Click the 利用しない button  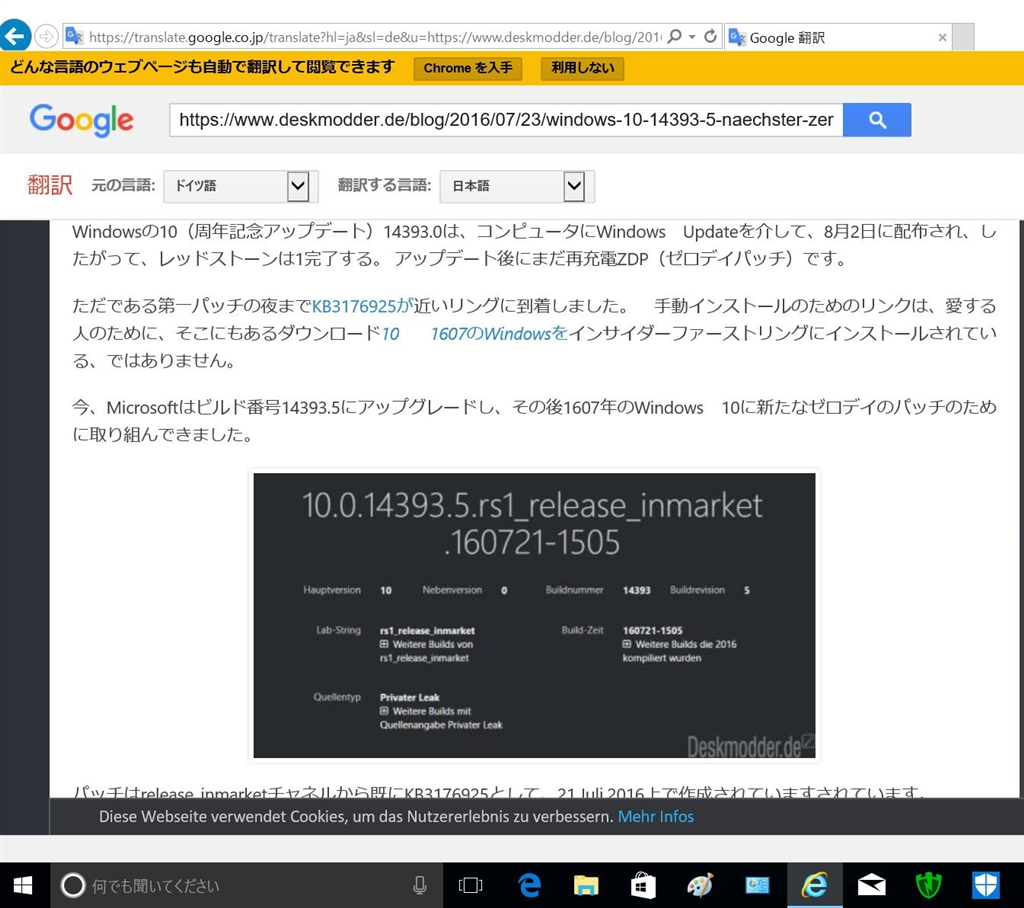click(x=582, y=68)
